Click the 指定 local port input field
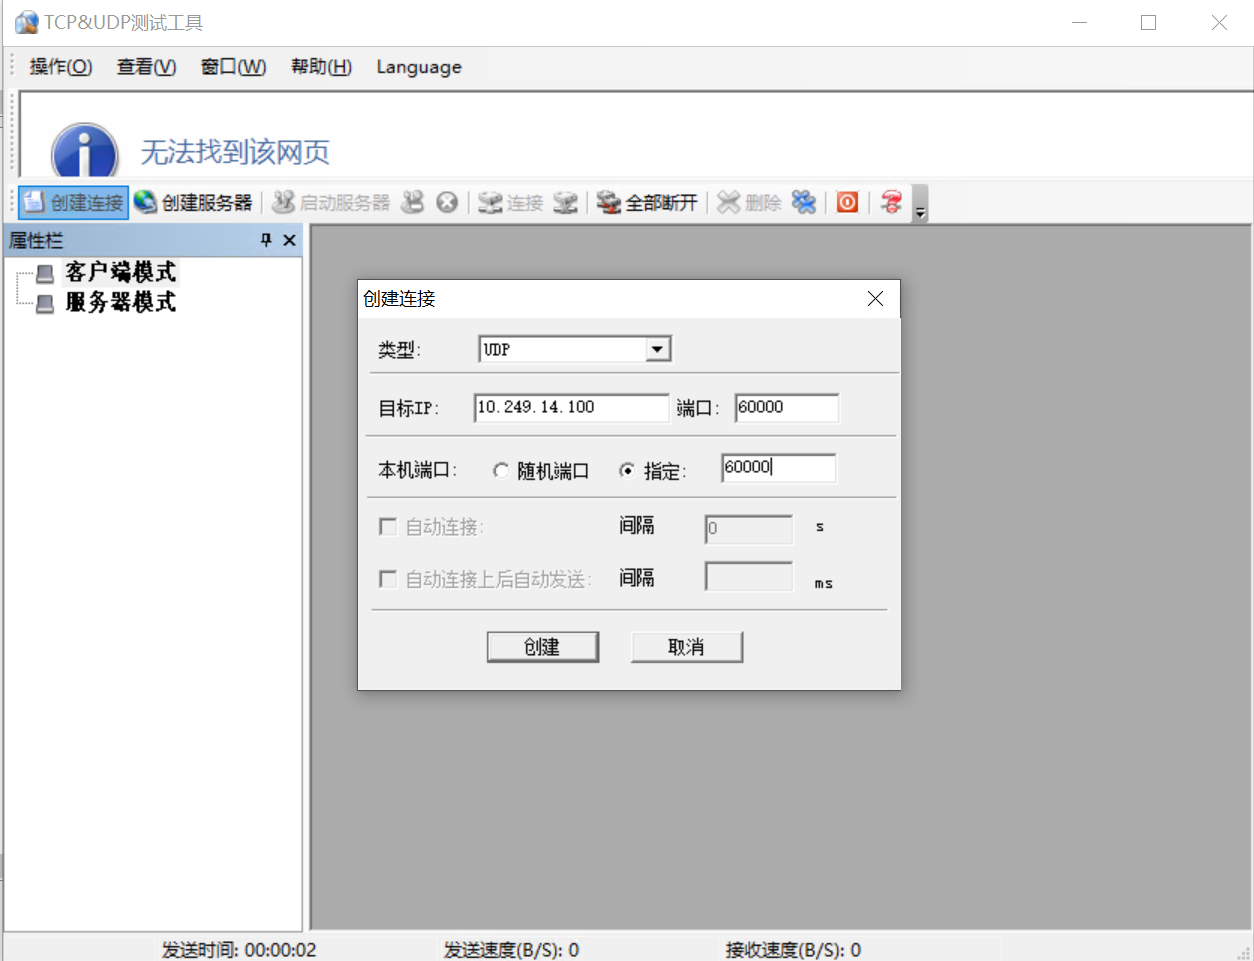1254x961 pixels. click(778, 468)
